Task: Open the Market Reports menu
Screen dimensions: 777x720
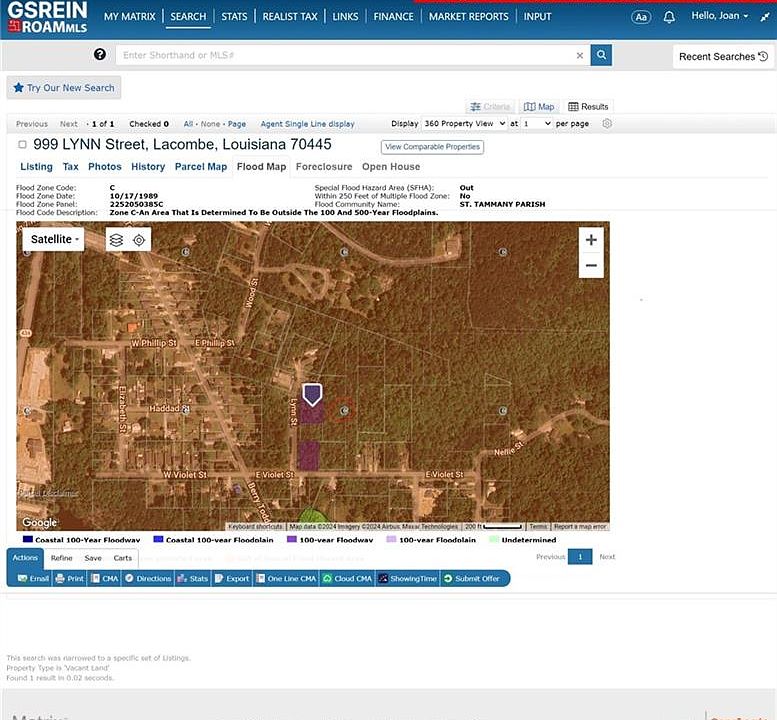Action: [469, 17]
